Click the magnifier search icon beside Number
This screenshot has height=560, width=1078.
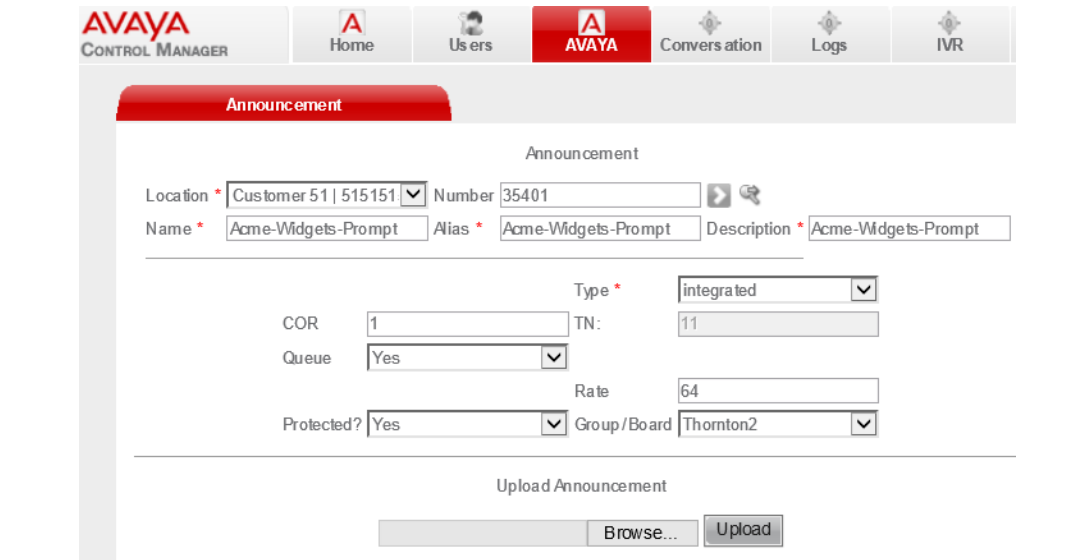(749, 195)
